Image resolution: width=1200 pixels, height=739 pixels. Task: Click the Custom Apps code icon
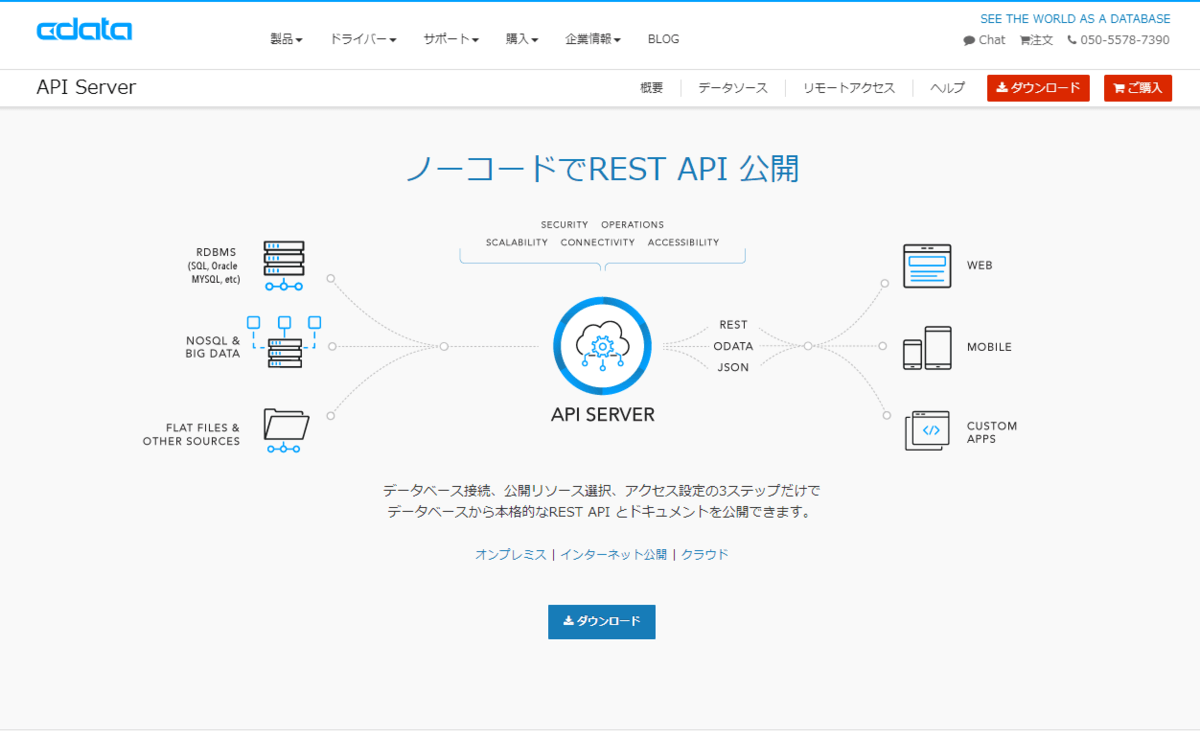click(927, 431)
